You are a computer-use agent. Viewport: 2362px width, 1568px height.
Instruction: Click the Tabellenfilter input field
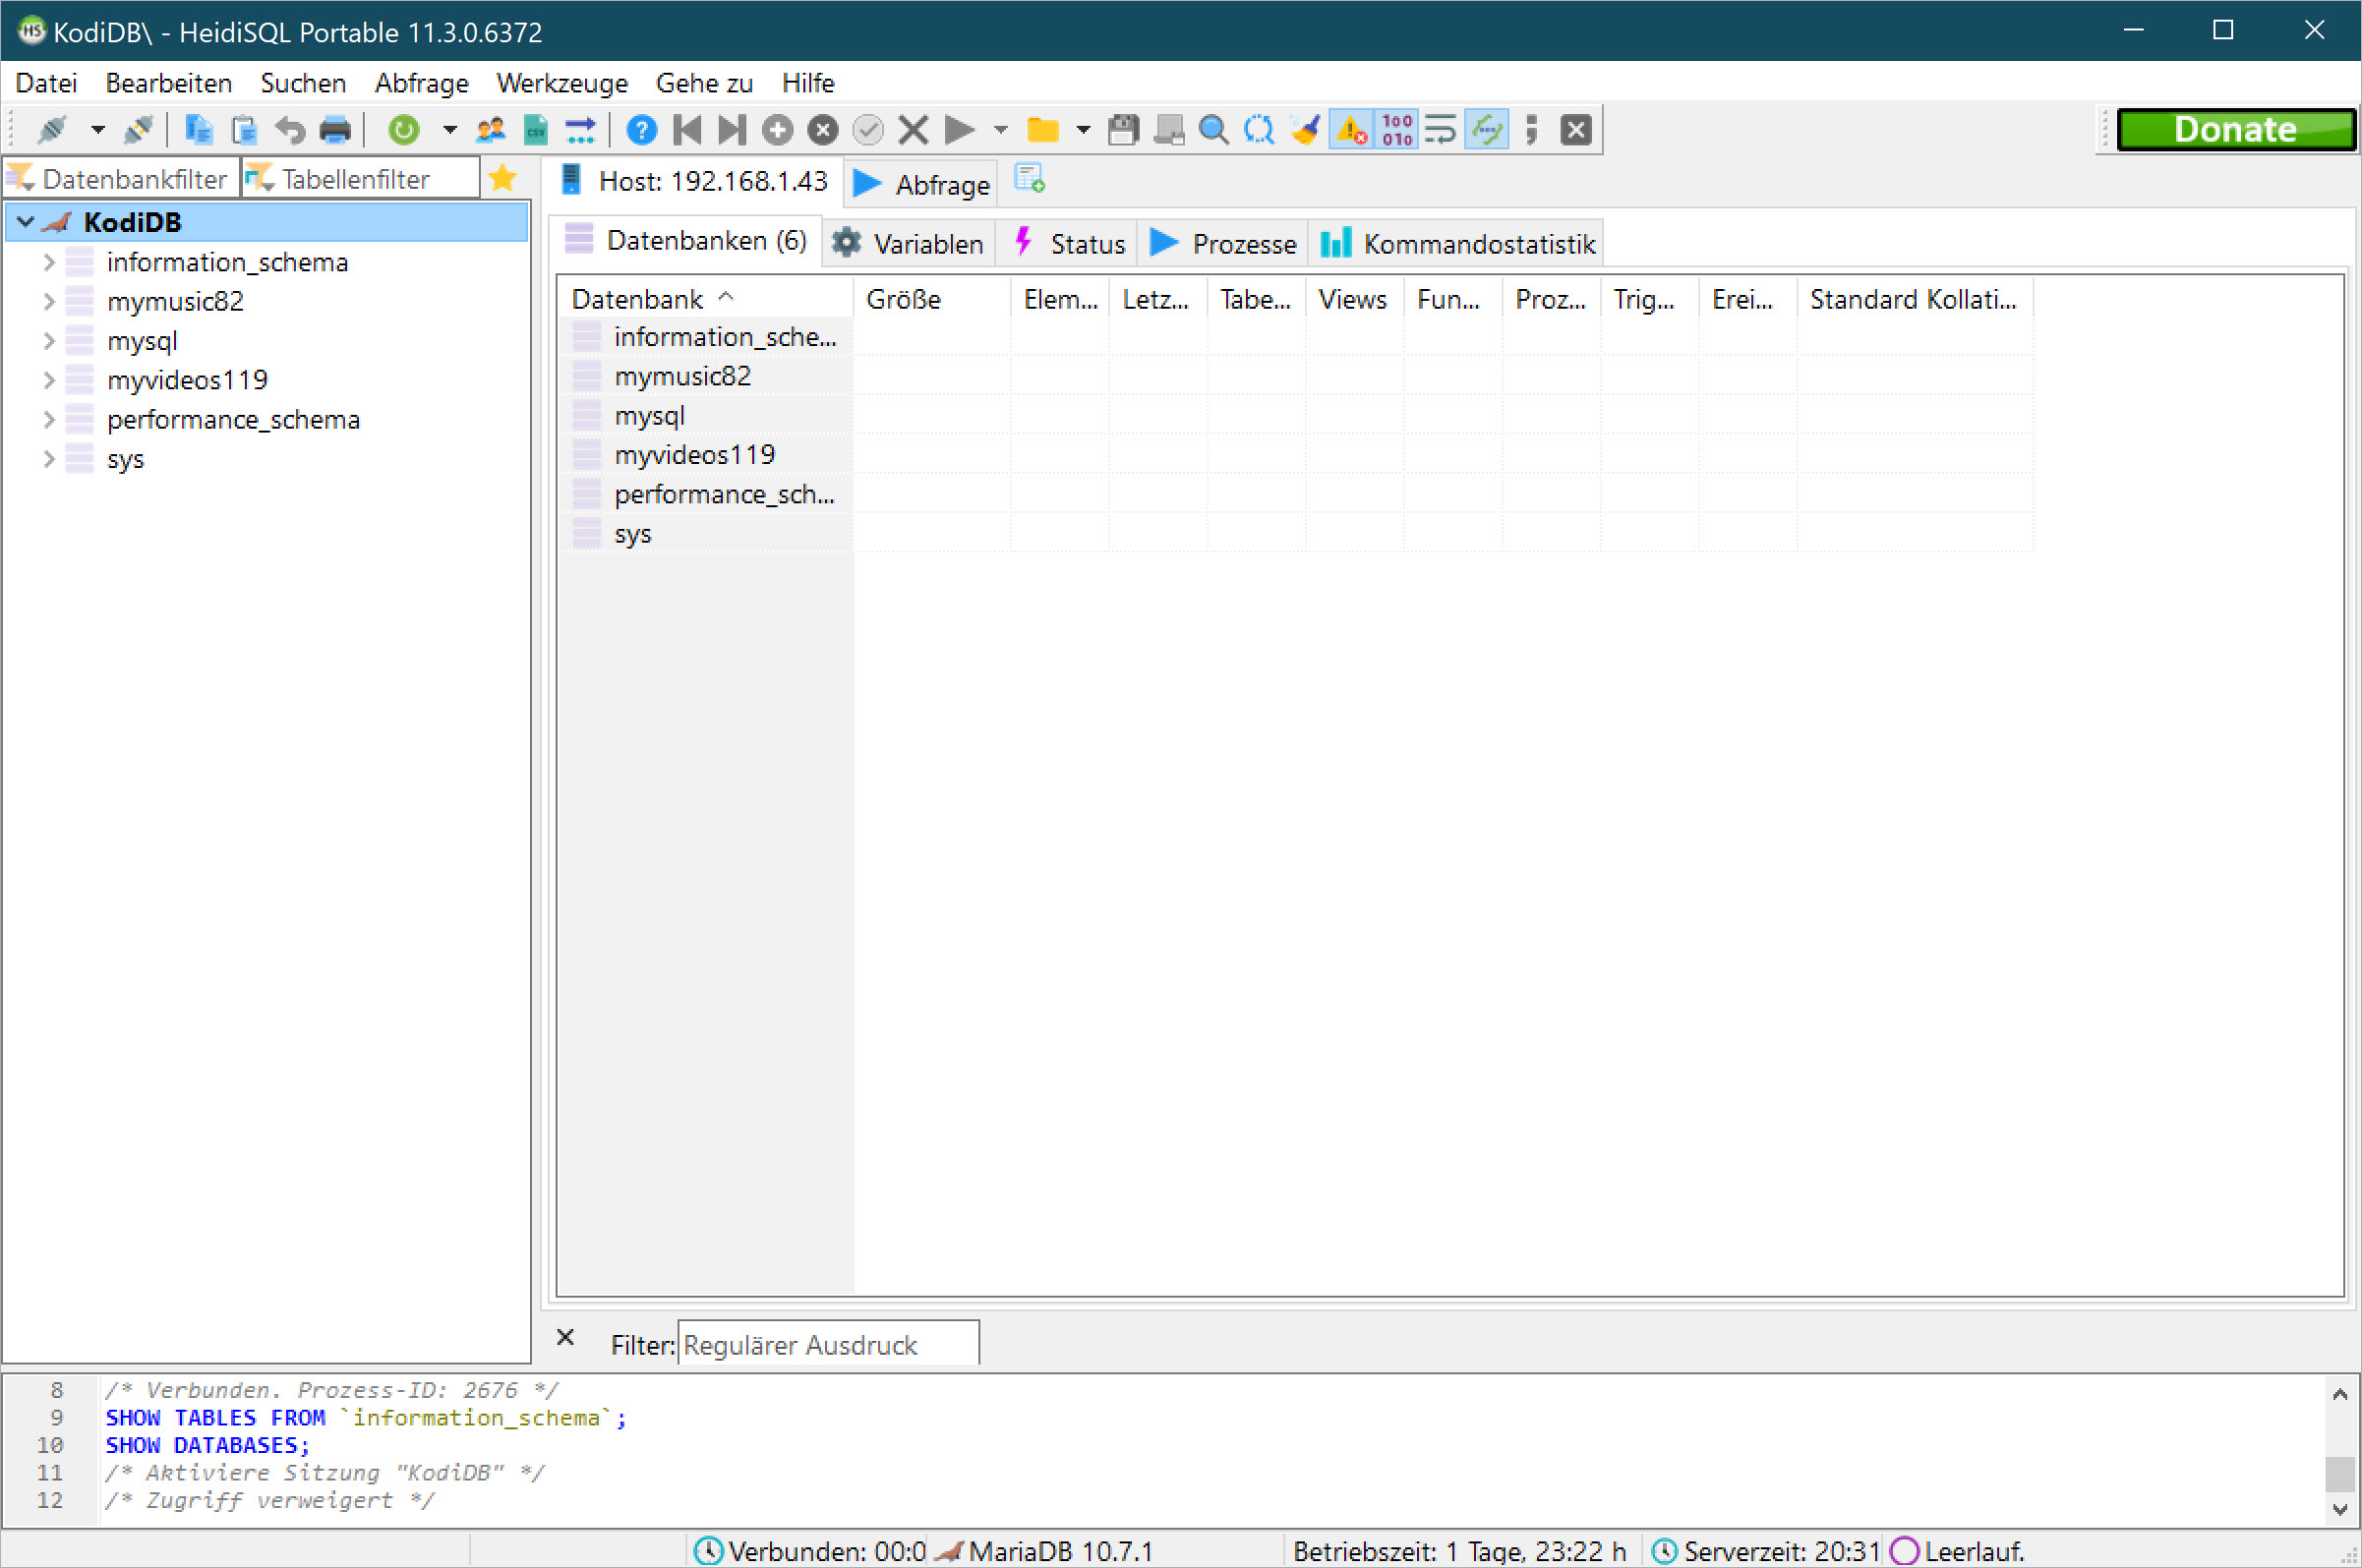pyautogui.click(x=361, y=179)
